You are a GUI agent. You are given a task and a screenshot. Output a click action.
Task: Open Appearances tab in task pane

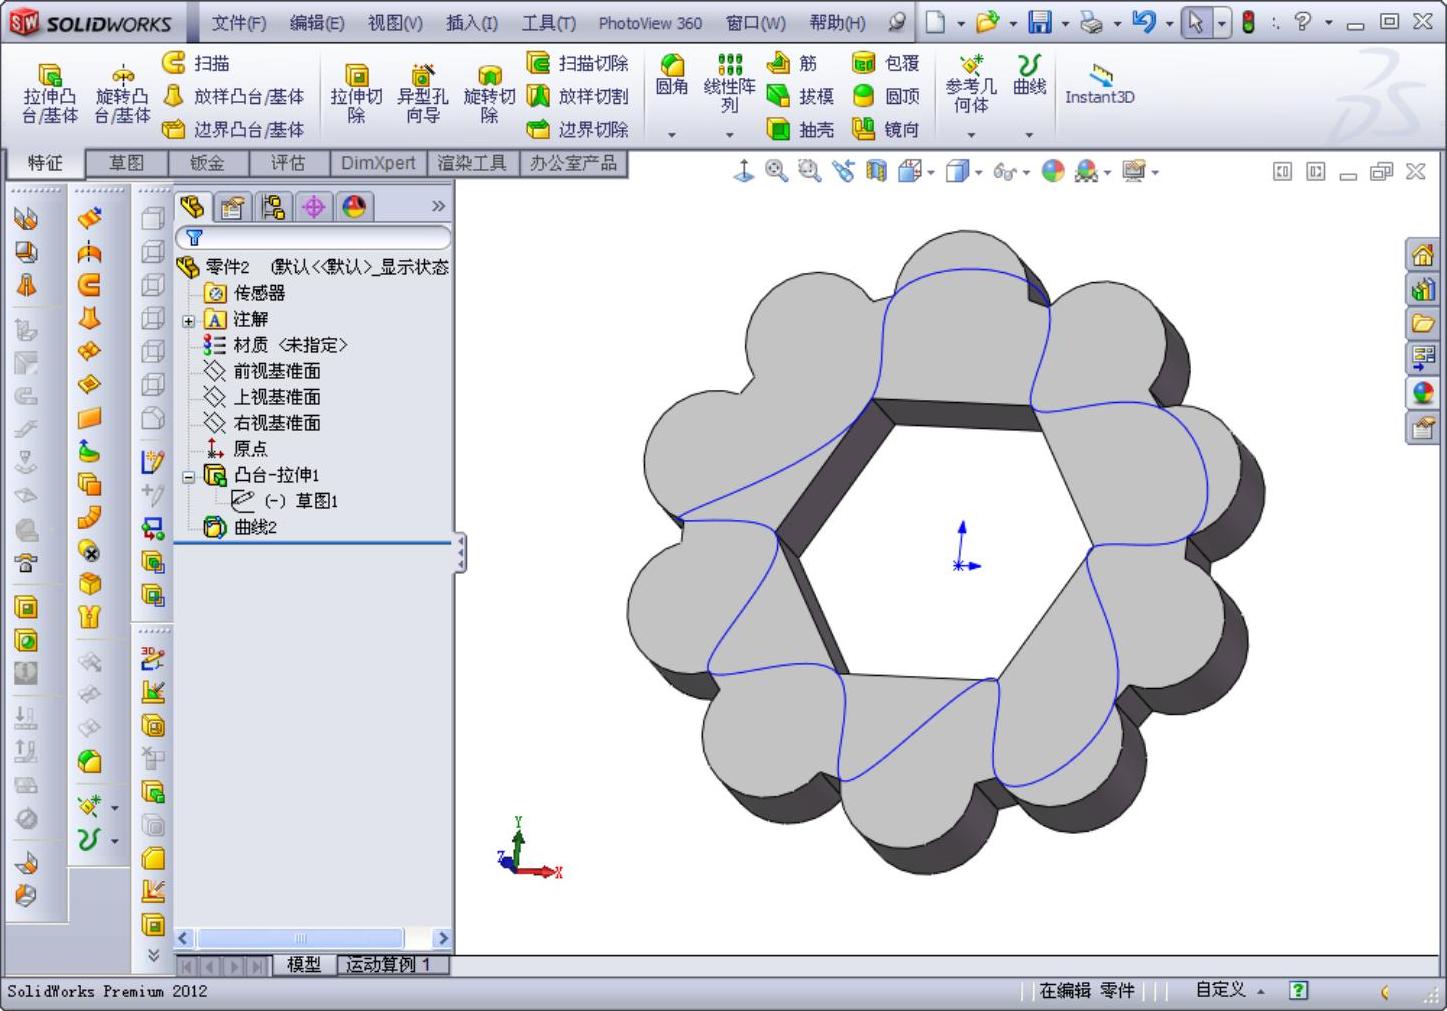click(1422, 393)
